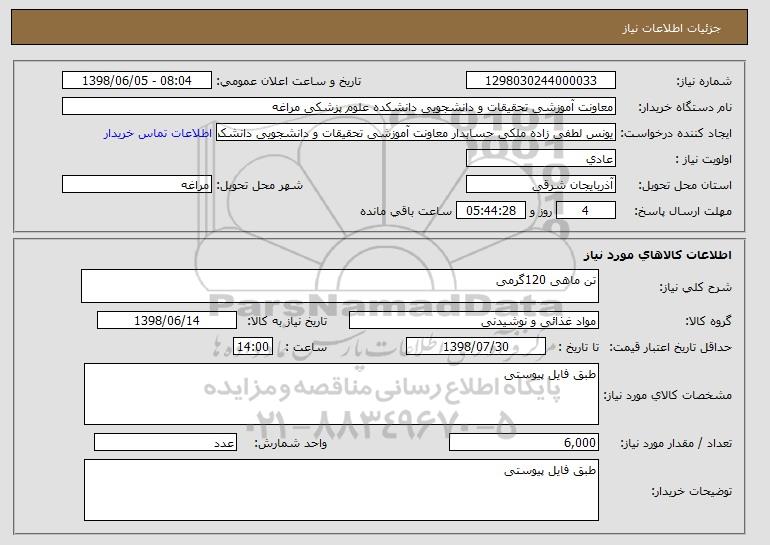The height and width of the screenshot is (545, 770).
Task: Click the مهلت ارسال پاسخ label
Action: (x=683, y=211)
